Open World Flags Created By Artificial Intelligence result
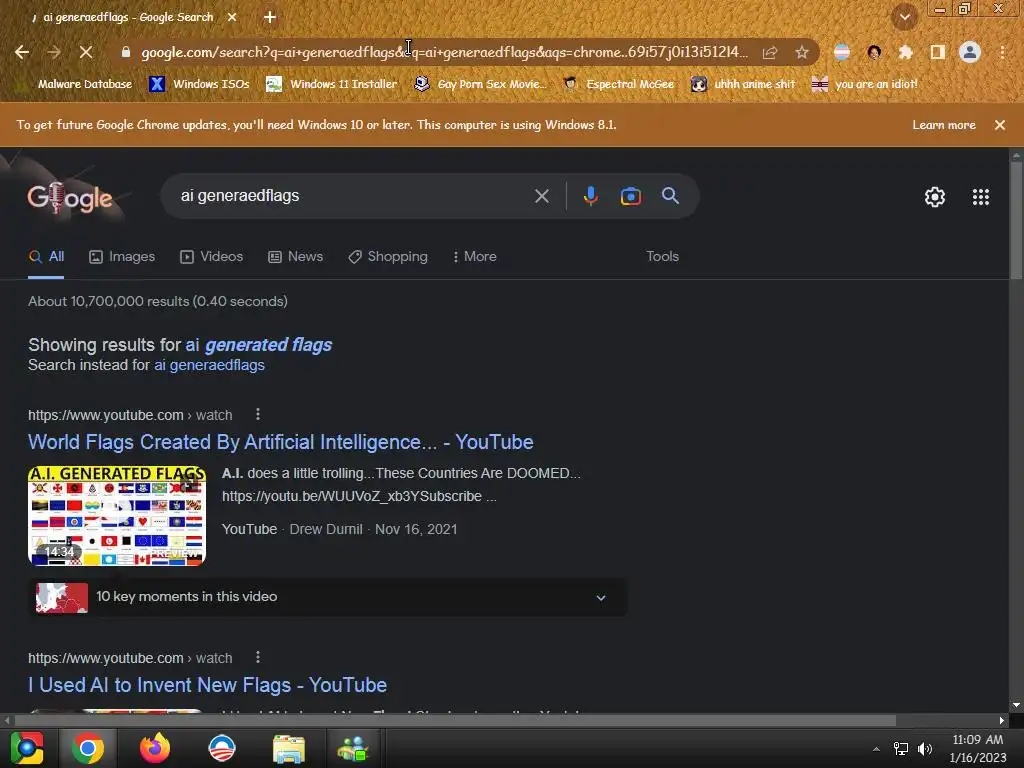This screenshot has width=1024, height=768. (x=281, y=442)
